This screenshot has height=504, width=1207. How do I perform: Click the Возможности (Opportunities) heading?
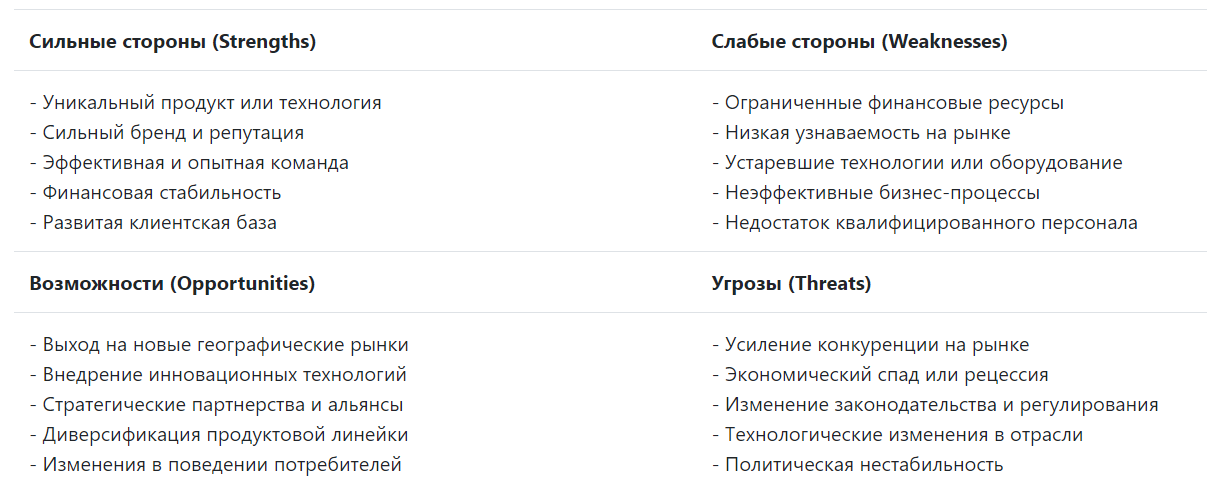[x=172, y=283]
